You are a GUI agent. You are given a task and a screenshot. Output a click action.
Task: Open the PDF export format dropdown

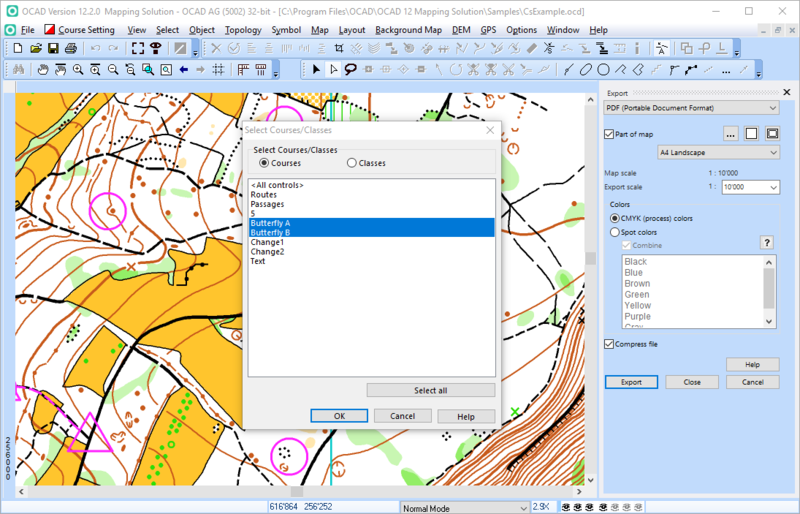point(691,108)
